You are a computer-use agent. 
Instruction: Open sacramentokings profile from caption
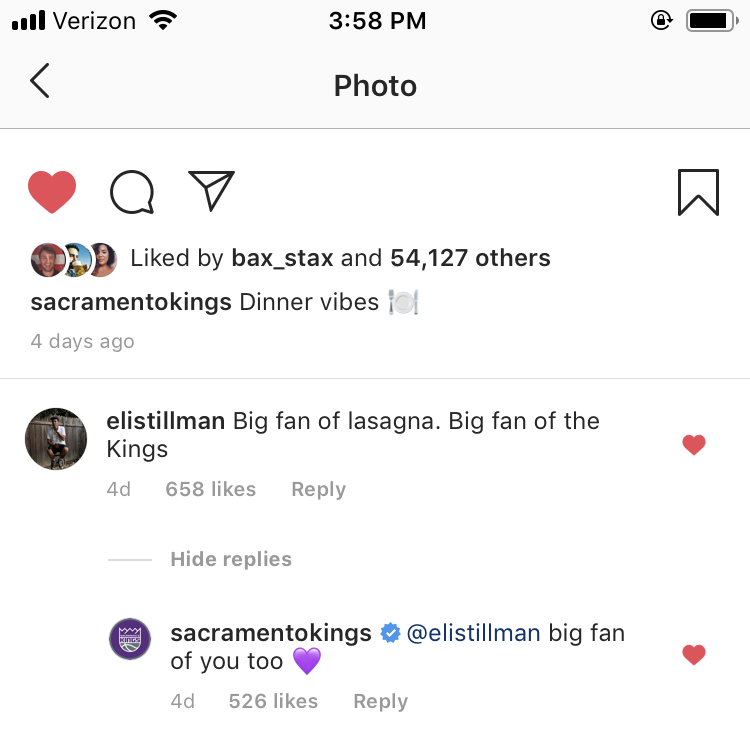pyautogui.click(x=131, y=303)
